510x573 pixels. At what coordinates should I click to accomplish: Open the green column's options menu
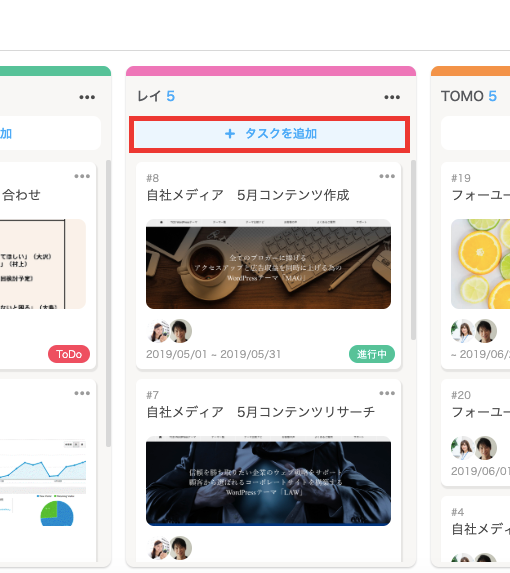point(87,97)
